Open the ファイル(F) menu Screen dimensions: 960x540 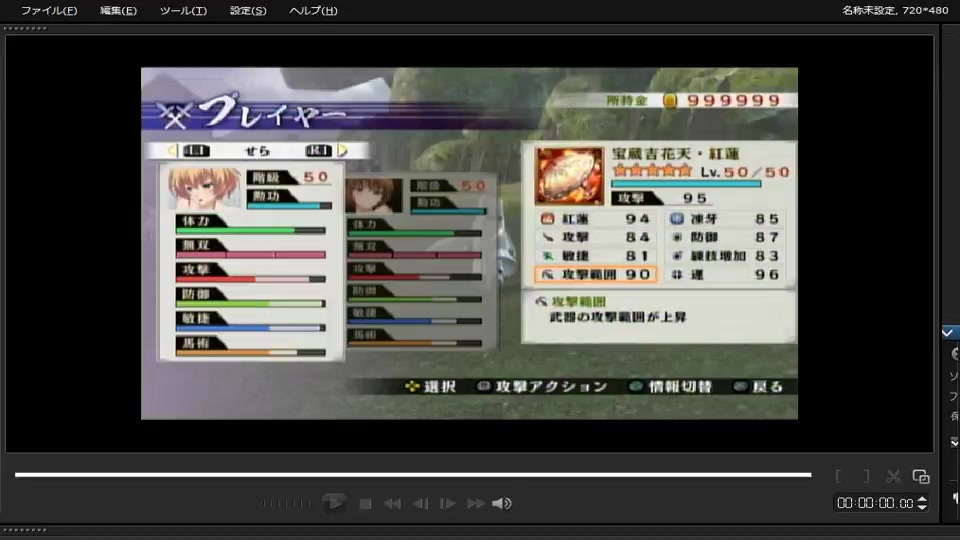pyautogui.click(x=49, y=10)
